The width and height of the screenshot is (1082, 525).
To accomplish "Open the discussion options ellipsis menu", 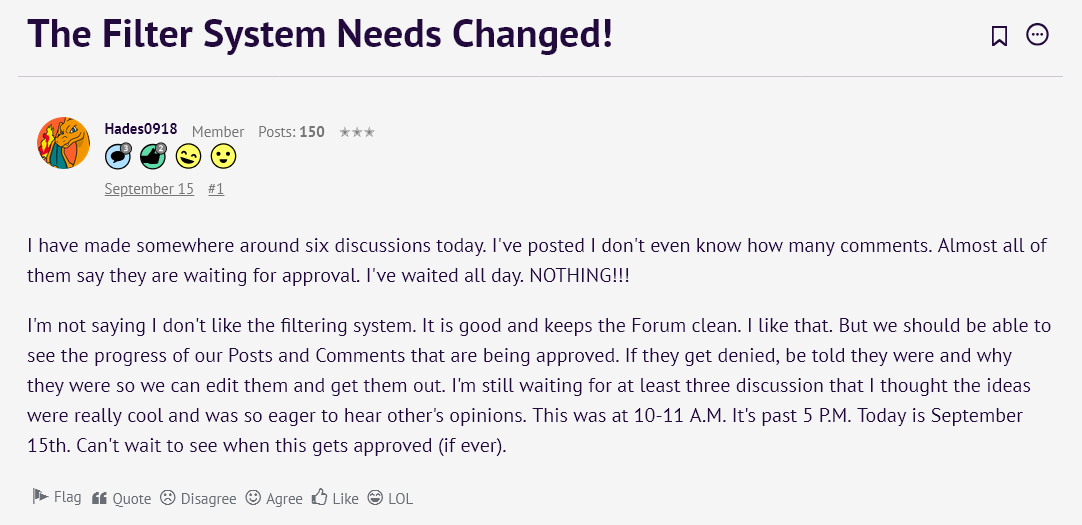I will pos(1038,36).
